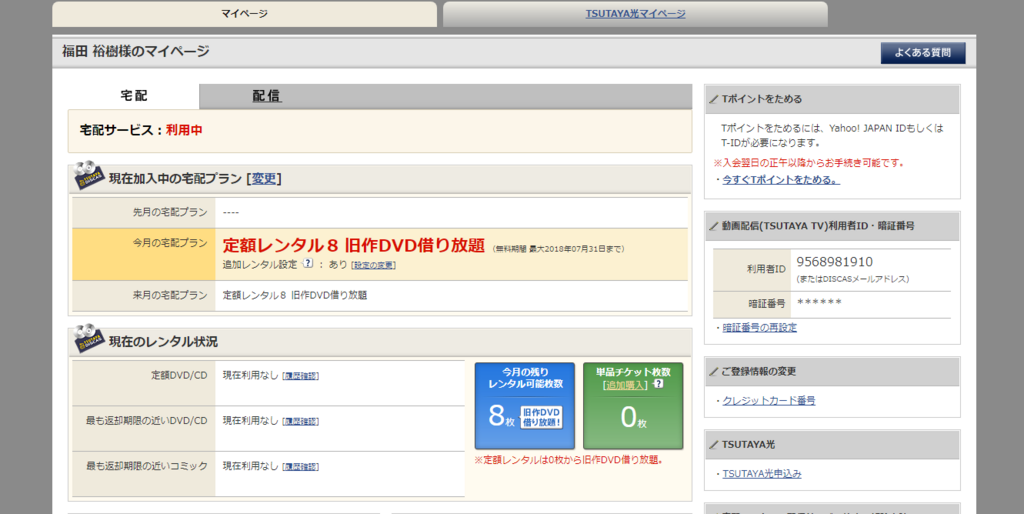Open the 暗証番号の再設定 link
The height and width of the screenshot is (514, 1024).
coord(760,328)
